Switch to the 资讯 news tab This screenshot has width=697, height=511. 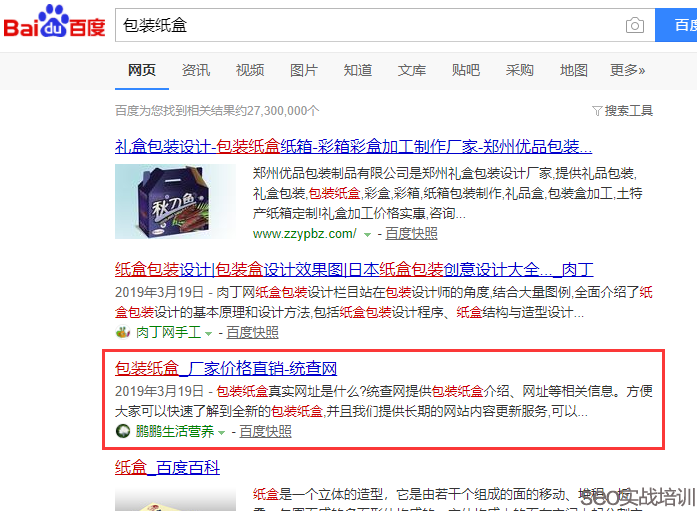click(x=196, y=70)
